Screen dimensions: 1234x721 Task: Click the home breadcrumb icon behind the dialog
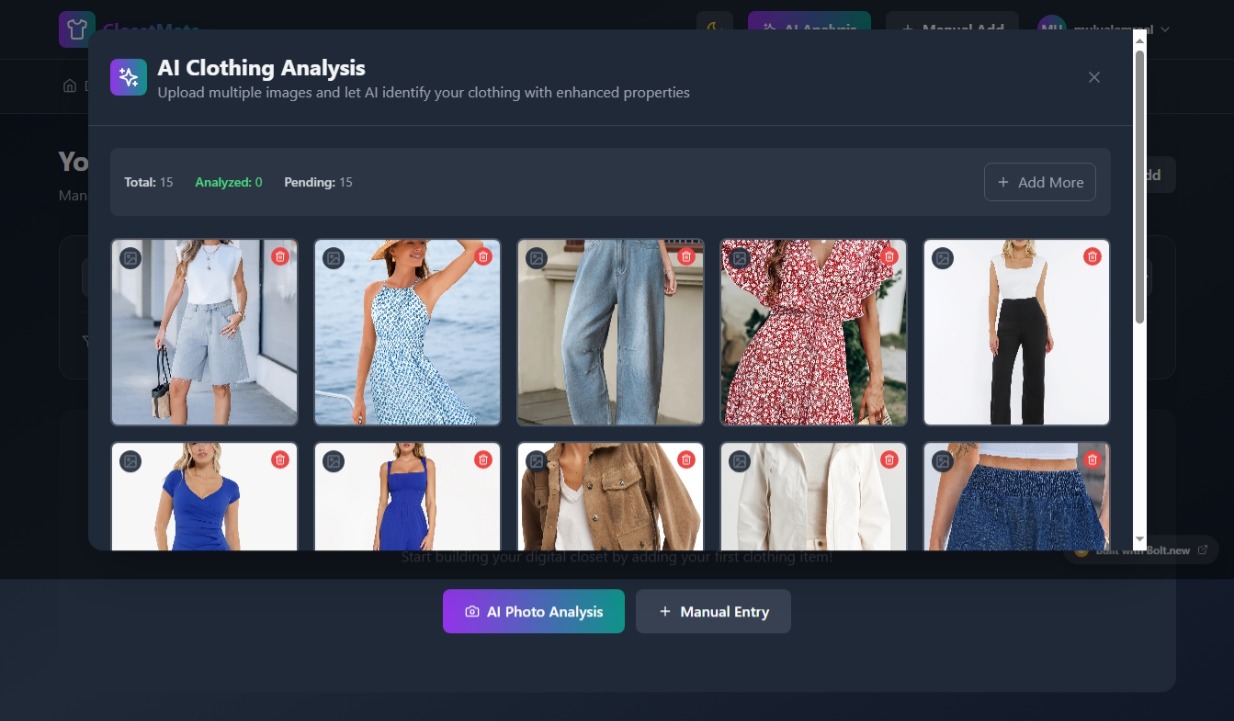coord(69,86)
